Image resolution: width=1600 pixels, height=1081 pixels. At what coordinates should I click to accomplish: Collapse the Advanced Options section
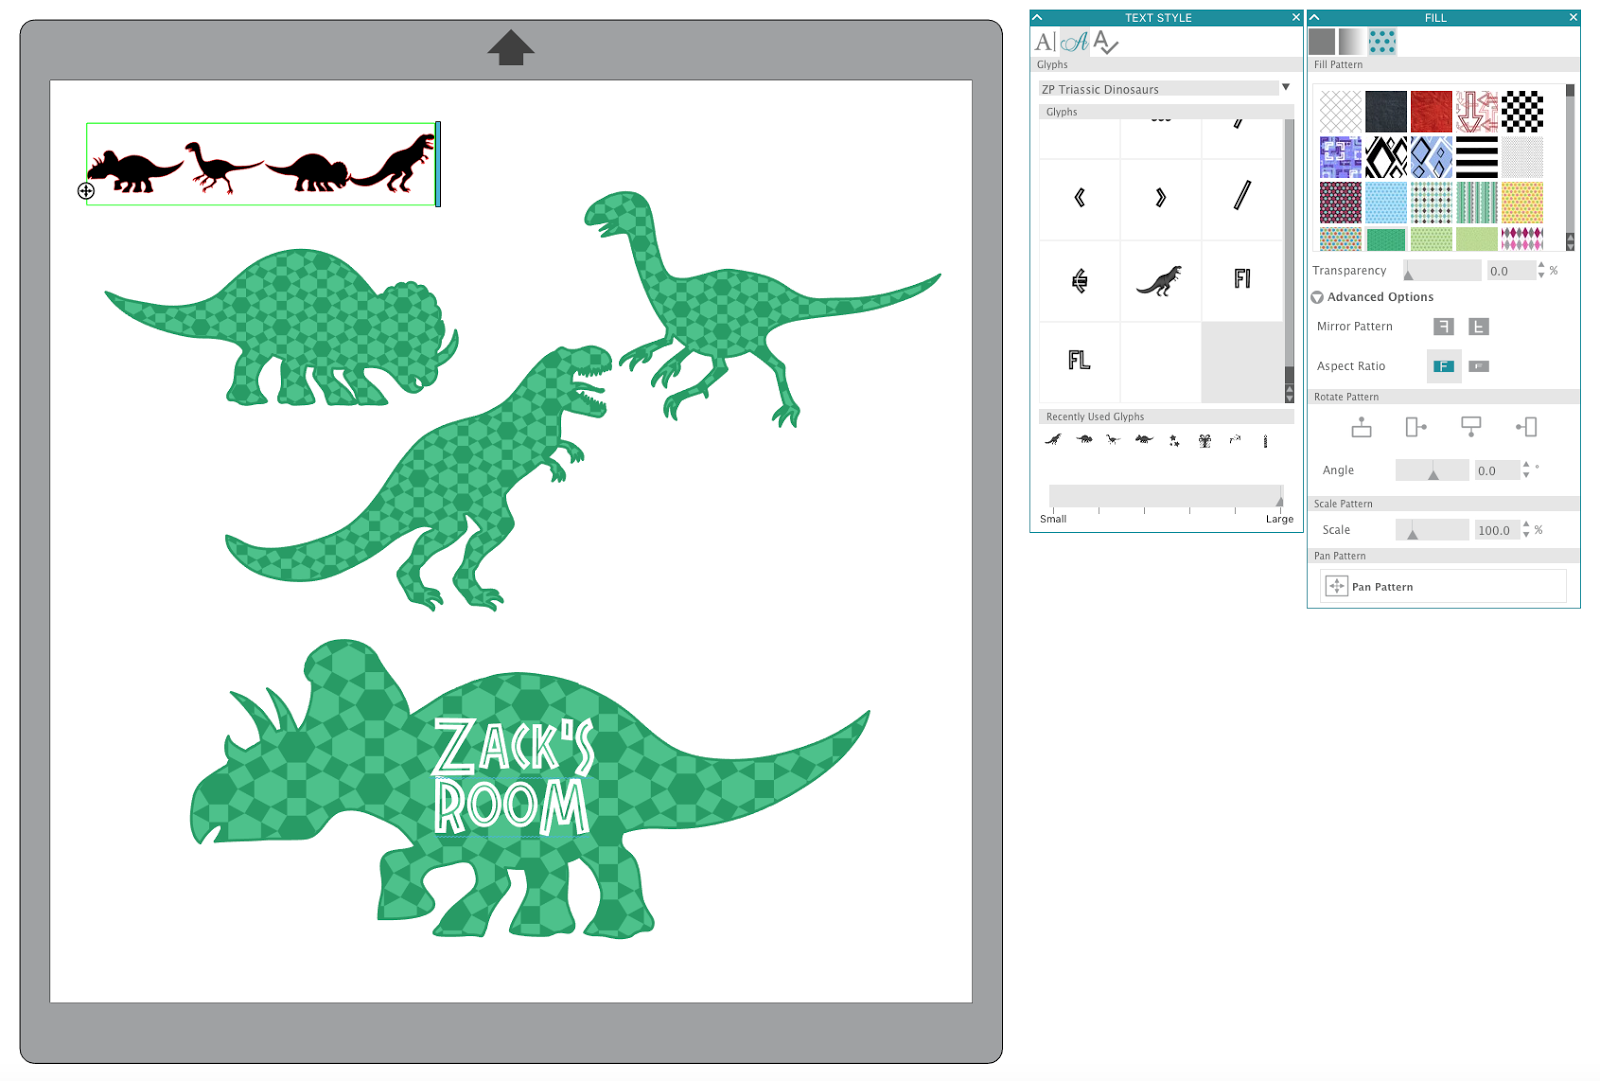(1317, 297)
